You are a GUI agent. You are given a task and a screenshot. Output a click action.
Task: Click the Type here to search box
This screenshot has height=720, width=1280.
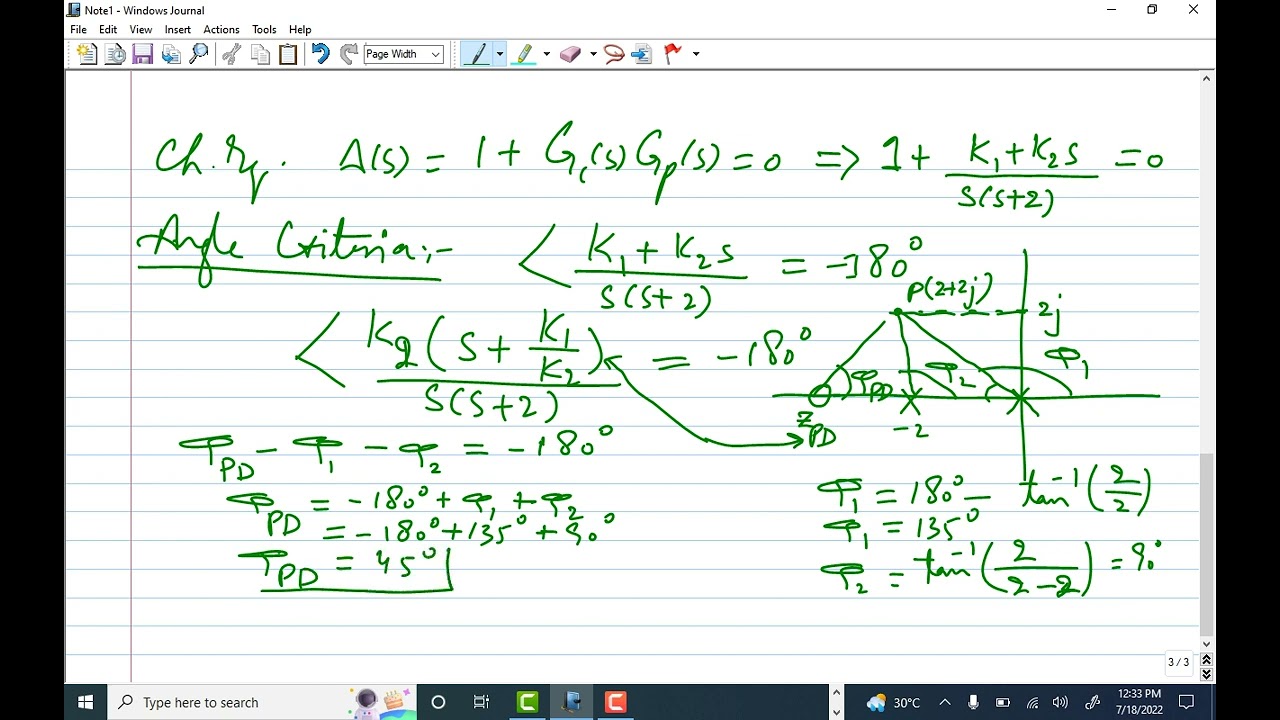(x=260, y=702)
